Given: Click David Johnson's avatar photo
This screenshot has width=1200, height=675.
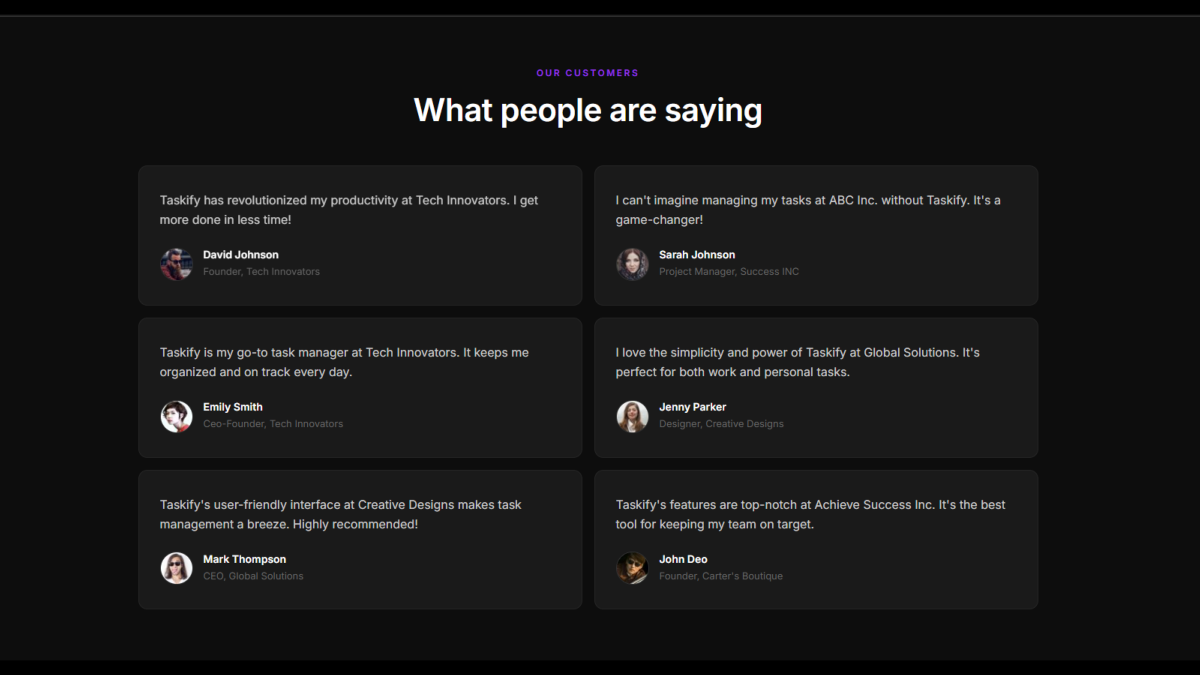Looking at the screenshot, I should [176, 264].
